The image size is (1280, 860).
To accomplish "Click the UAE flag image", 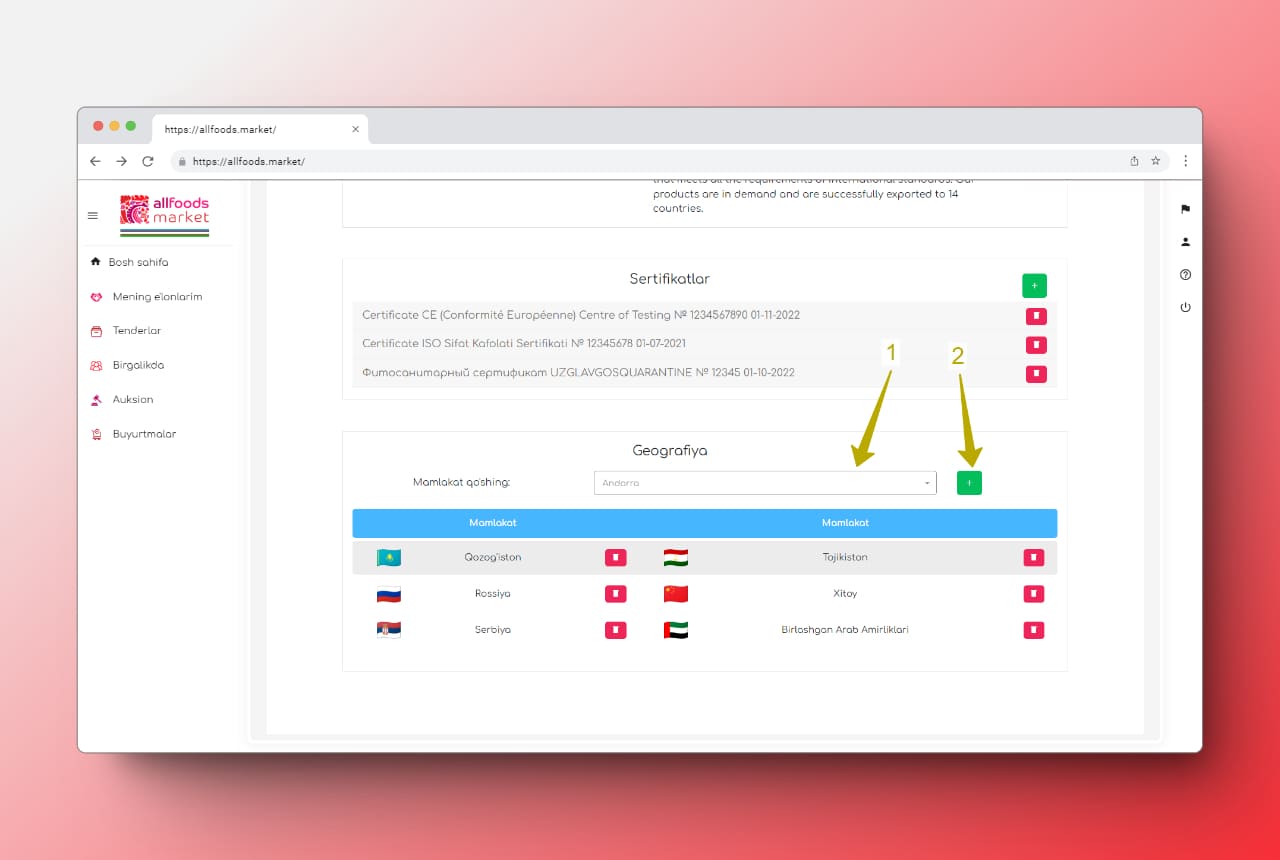I will click(676, 630).
